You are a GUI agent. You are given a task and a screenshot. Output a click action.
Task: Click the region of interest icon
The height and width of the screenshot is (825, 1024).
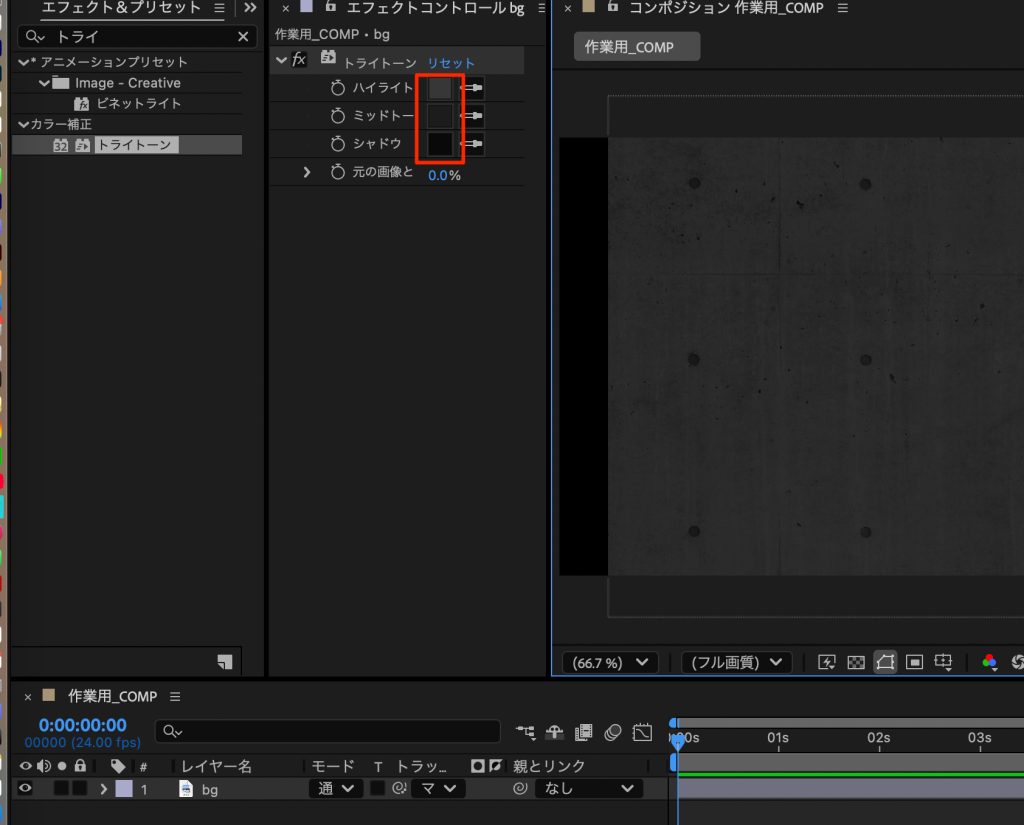914,662
